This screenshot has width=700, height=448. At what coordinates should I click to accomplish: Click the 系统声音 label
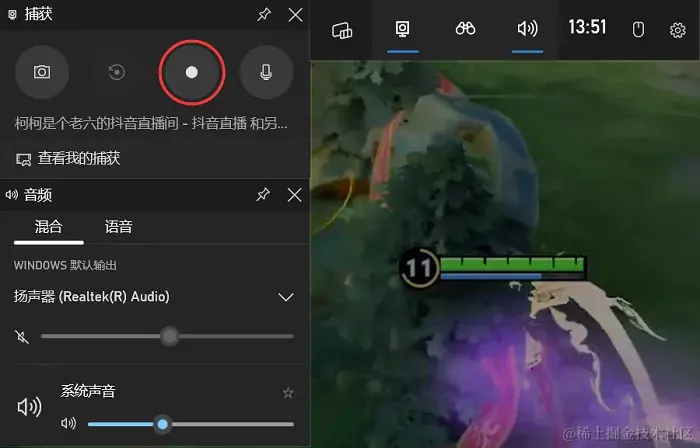tap(88, 391)
